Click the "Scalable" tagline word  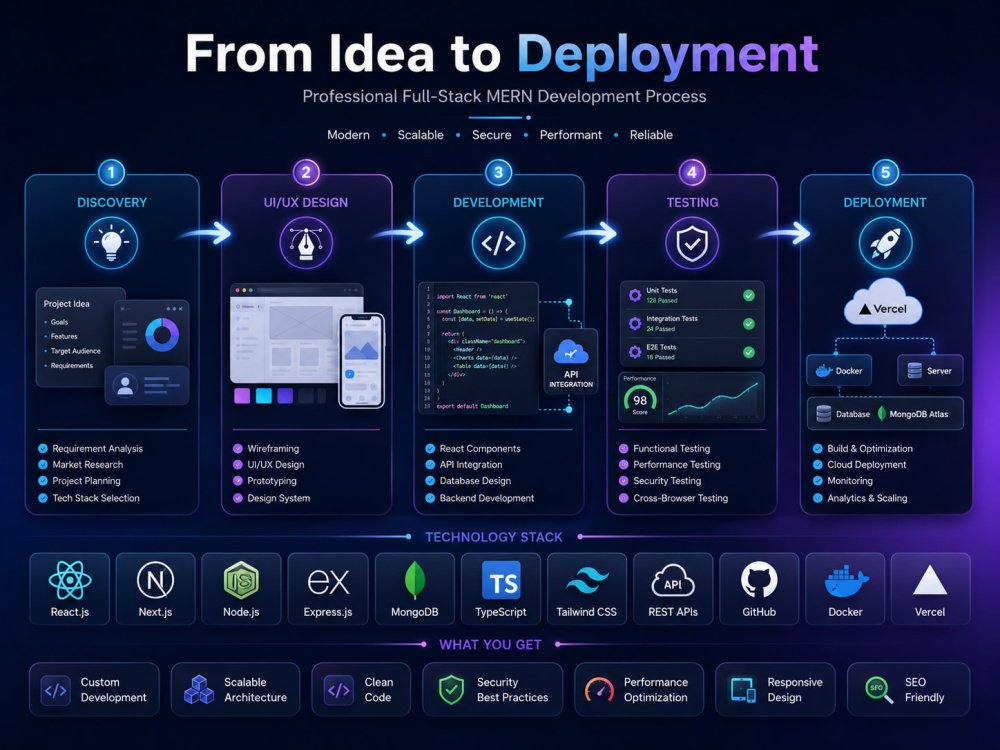420,135
